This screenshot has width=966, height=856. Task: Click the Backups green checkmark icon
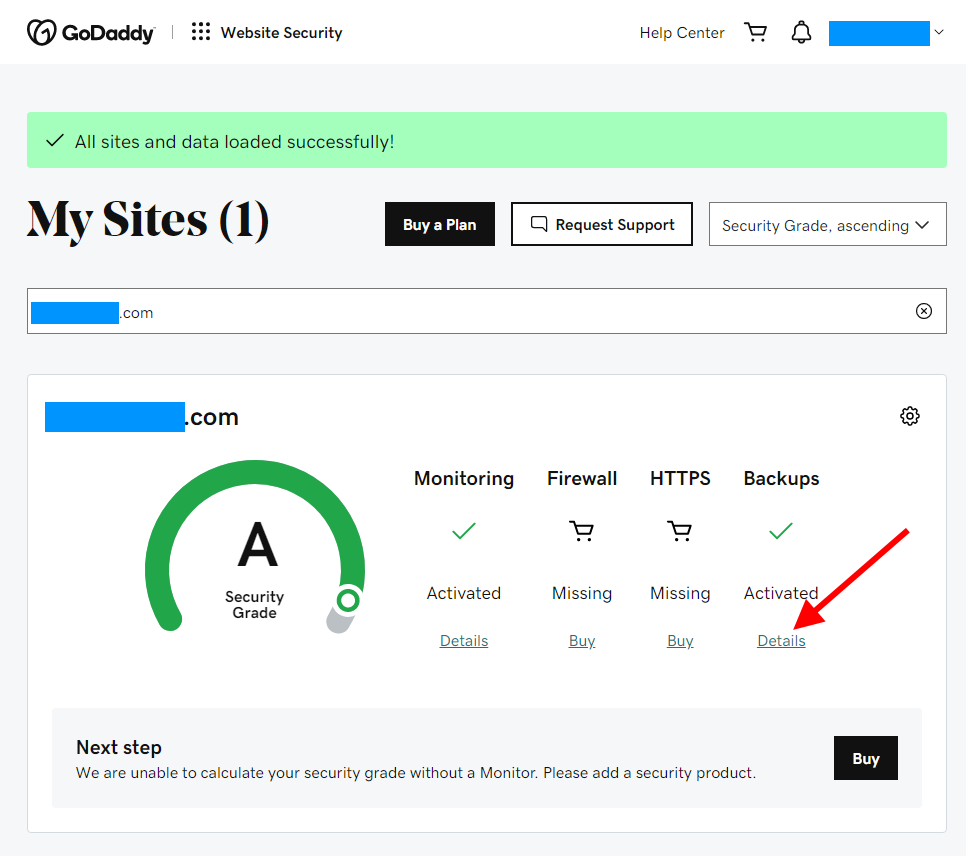point(781,531)
